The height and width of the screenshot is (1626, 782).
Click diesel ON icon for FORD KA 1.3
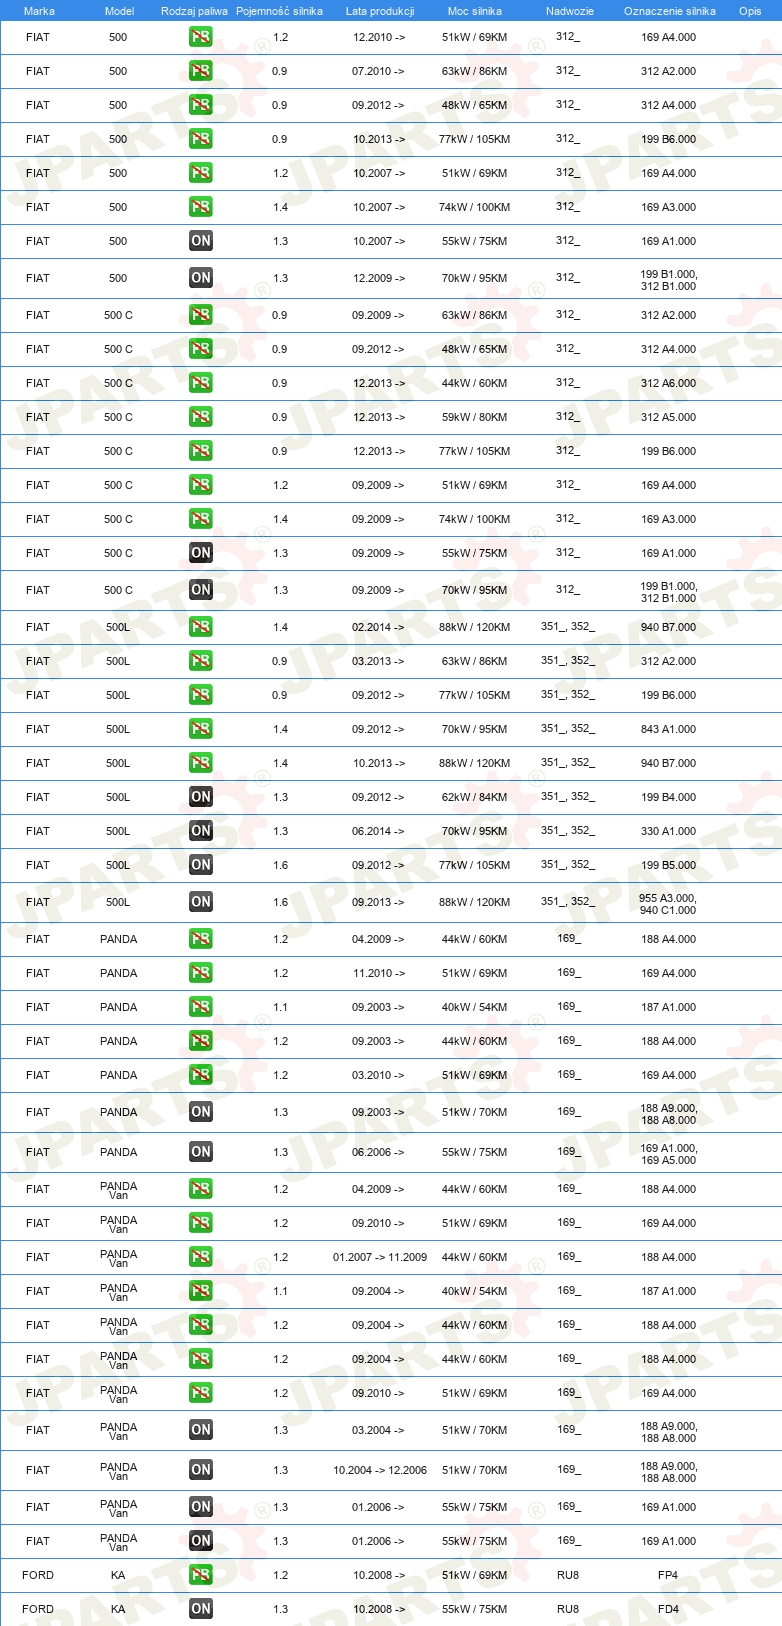tap(201, 1609)
